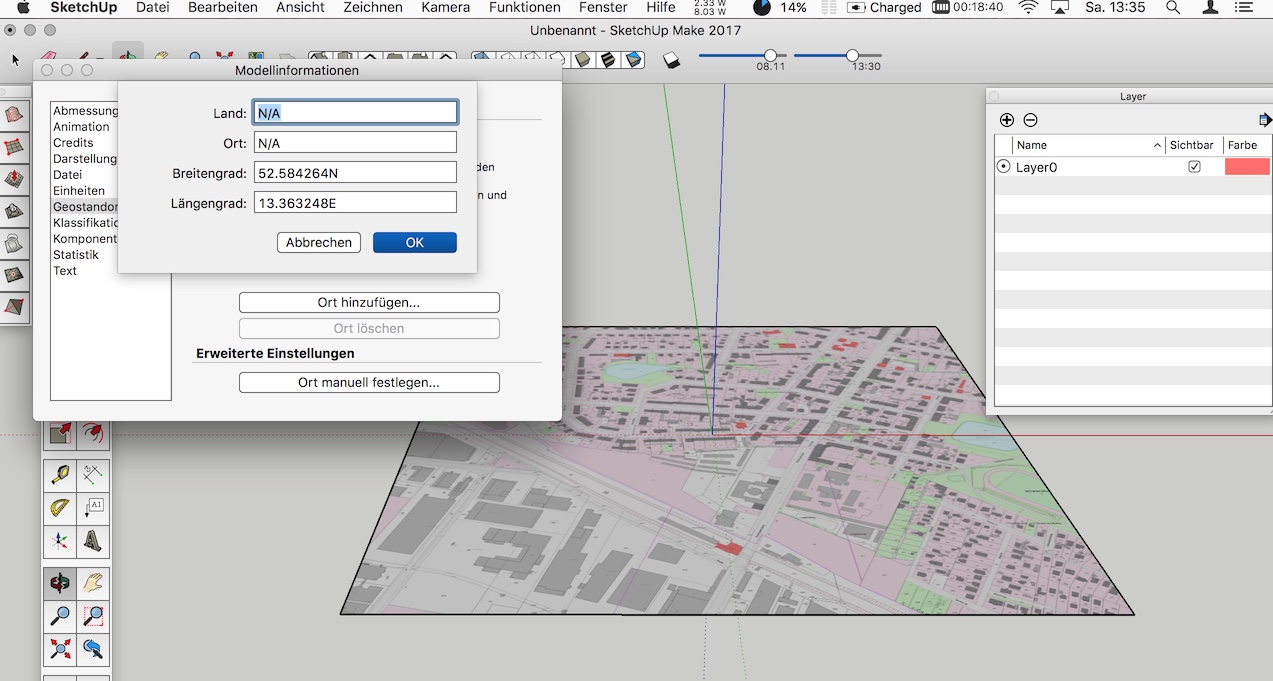This screenshot has width=1273, height=681.
Task: Activate the Pan hand tool
Action: [93, 582]
